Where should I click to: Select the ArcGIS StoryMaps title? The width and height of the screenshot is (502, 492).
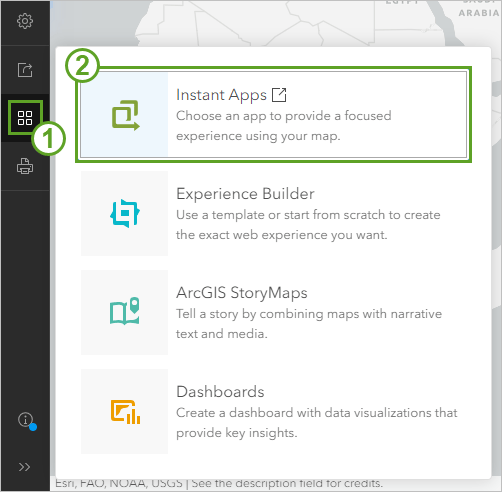[242, 293]
